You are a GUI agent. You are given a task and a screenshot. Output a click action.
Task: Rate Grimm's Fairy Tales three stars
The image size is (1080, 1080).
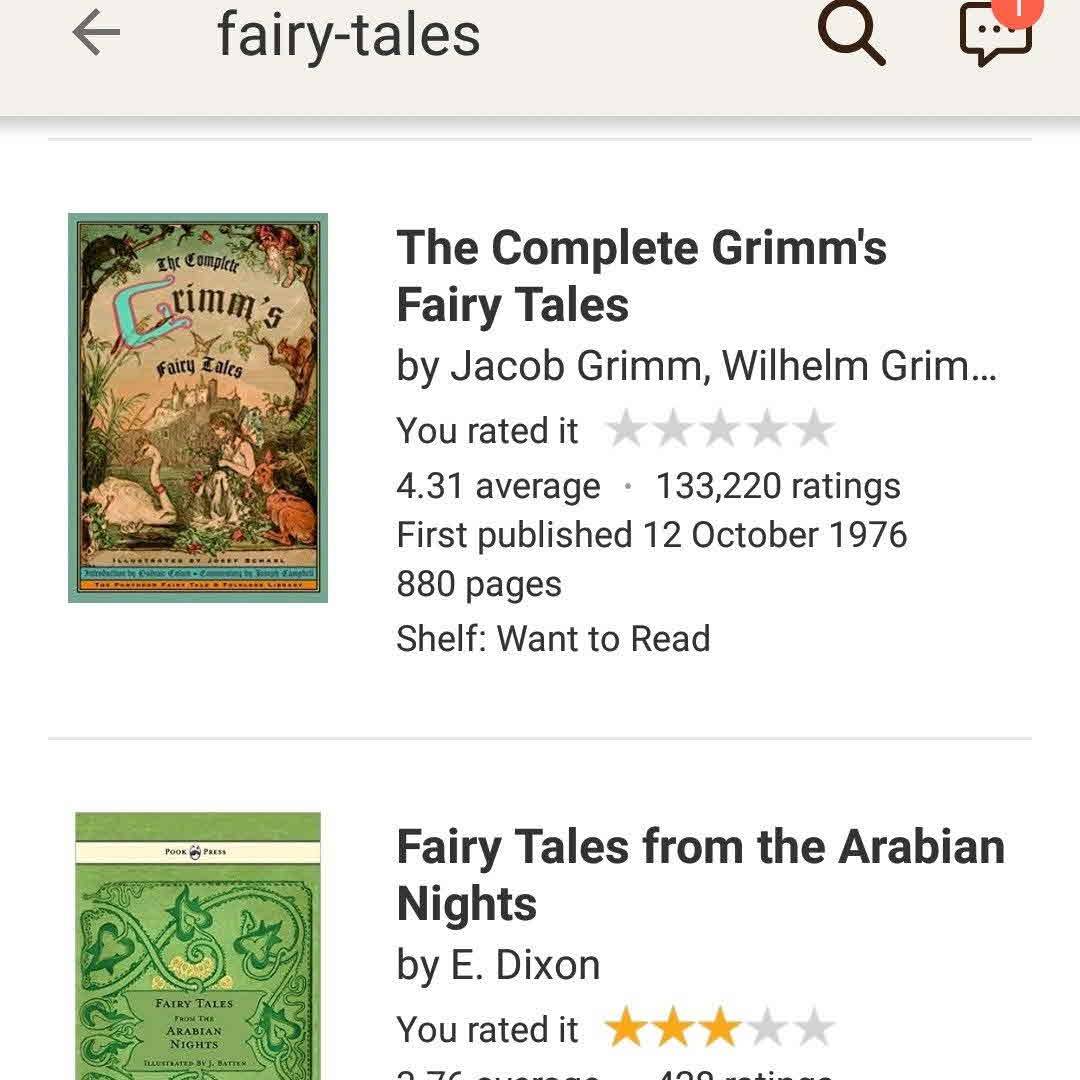tap(720, 428)
